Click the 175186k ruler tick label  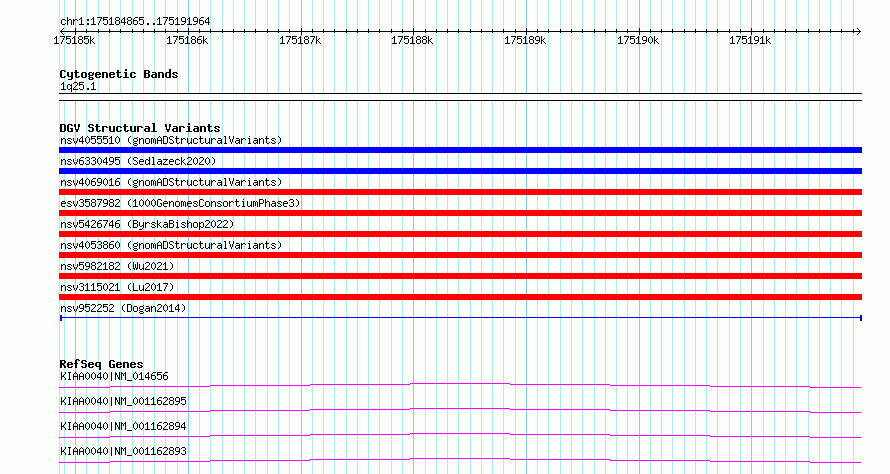[187, 40]
